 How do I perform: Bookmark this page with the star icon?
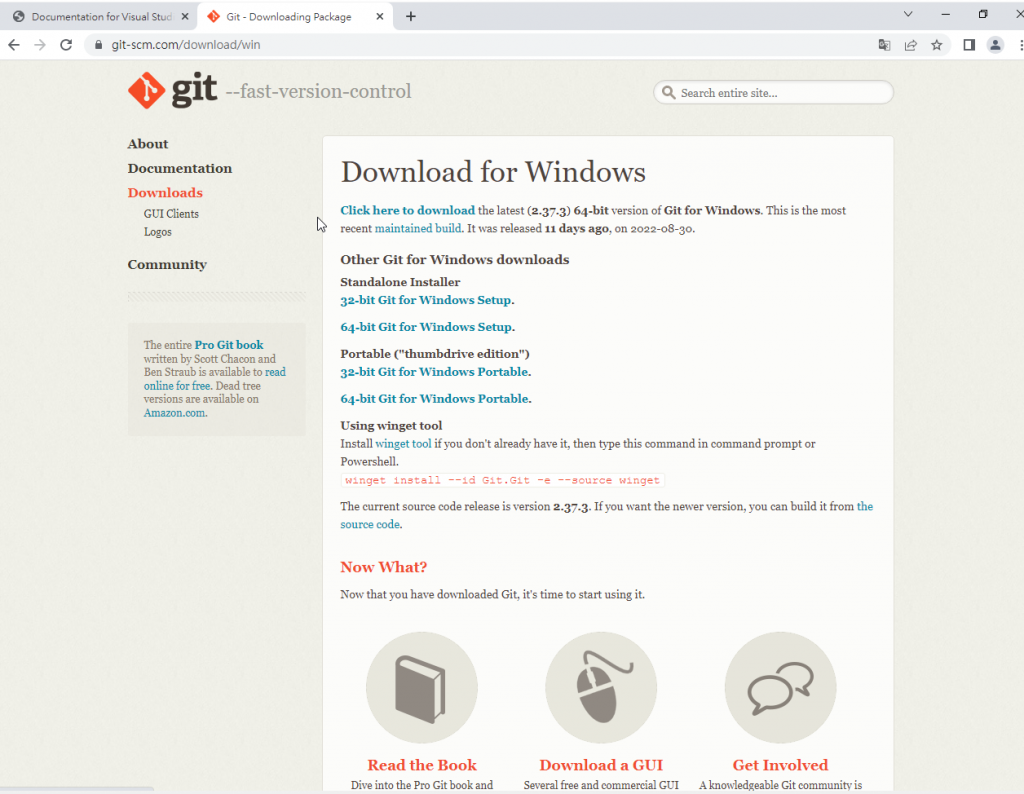(x=936, y=44)
